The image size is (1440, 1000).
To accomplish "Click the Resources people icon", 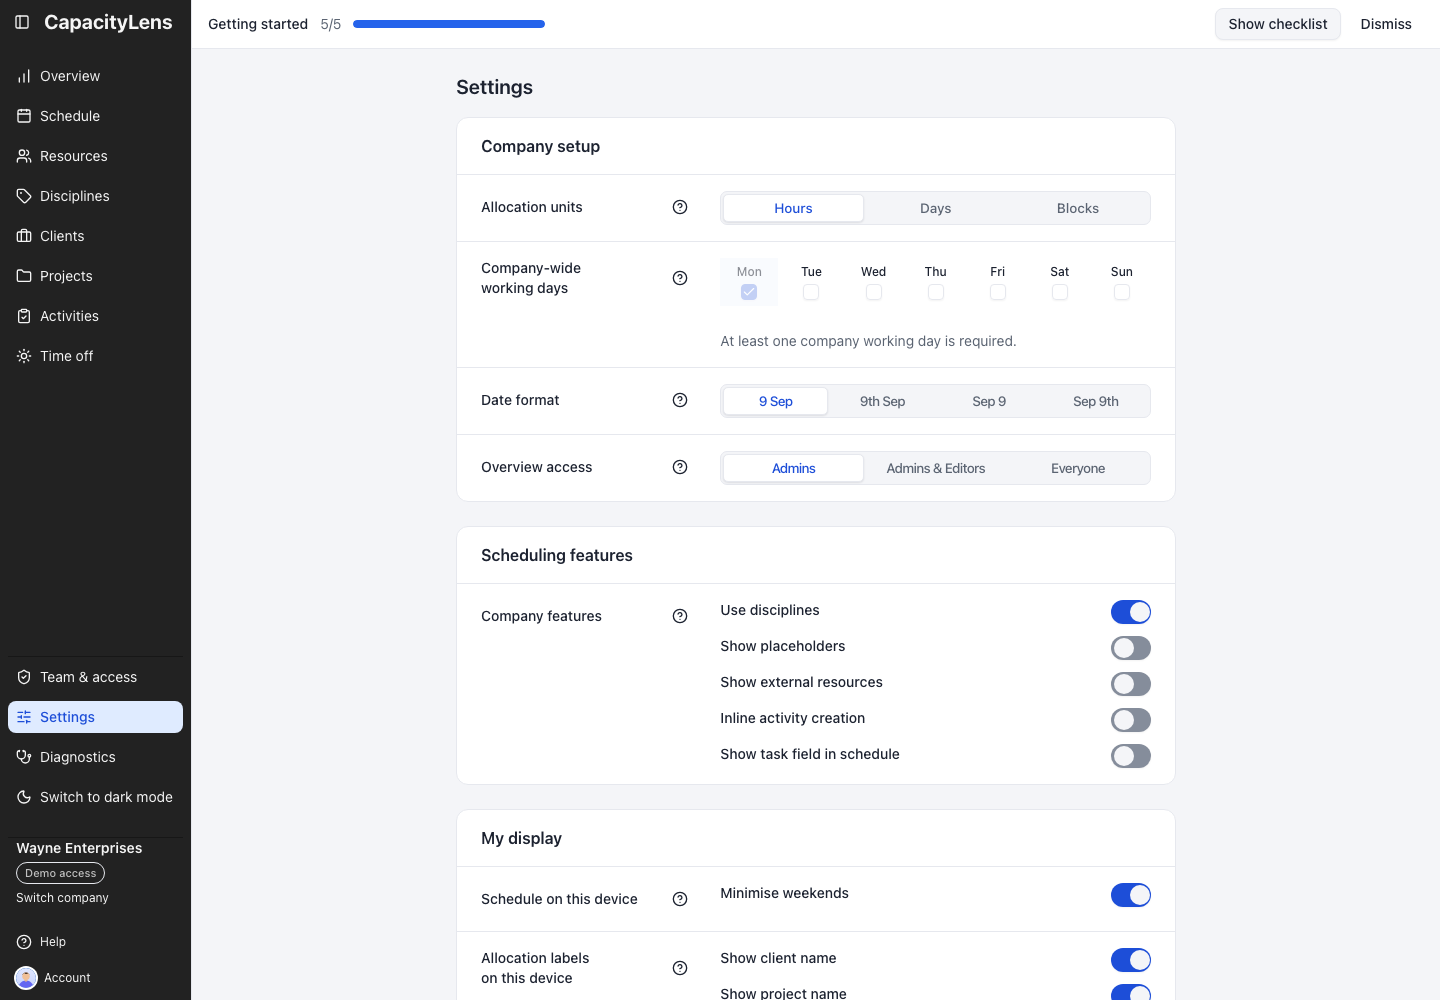I will 24,156.
